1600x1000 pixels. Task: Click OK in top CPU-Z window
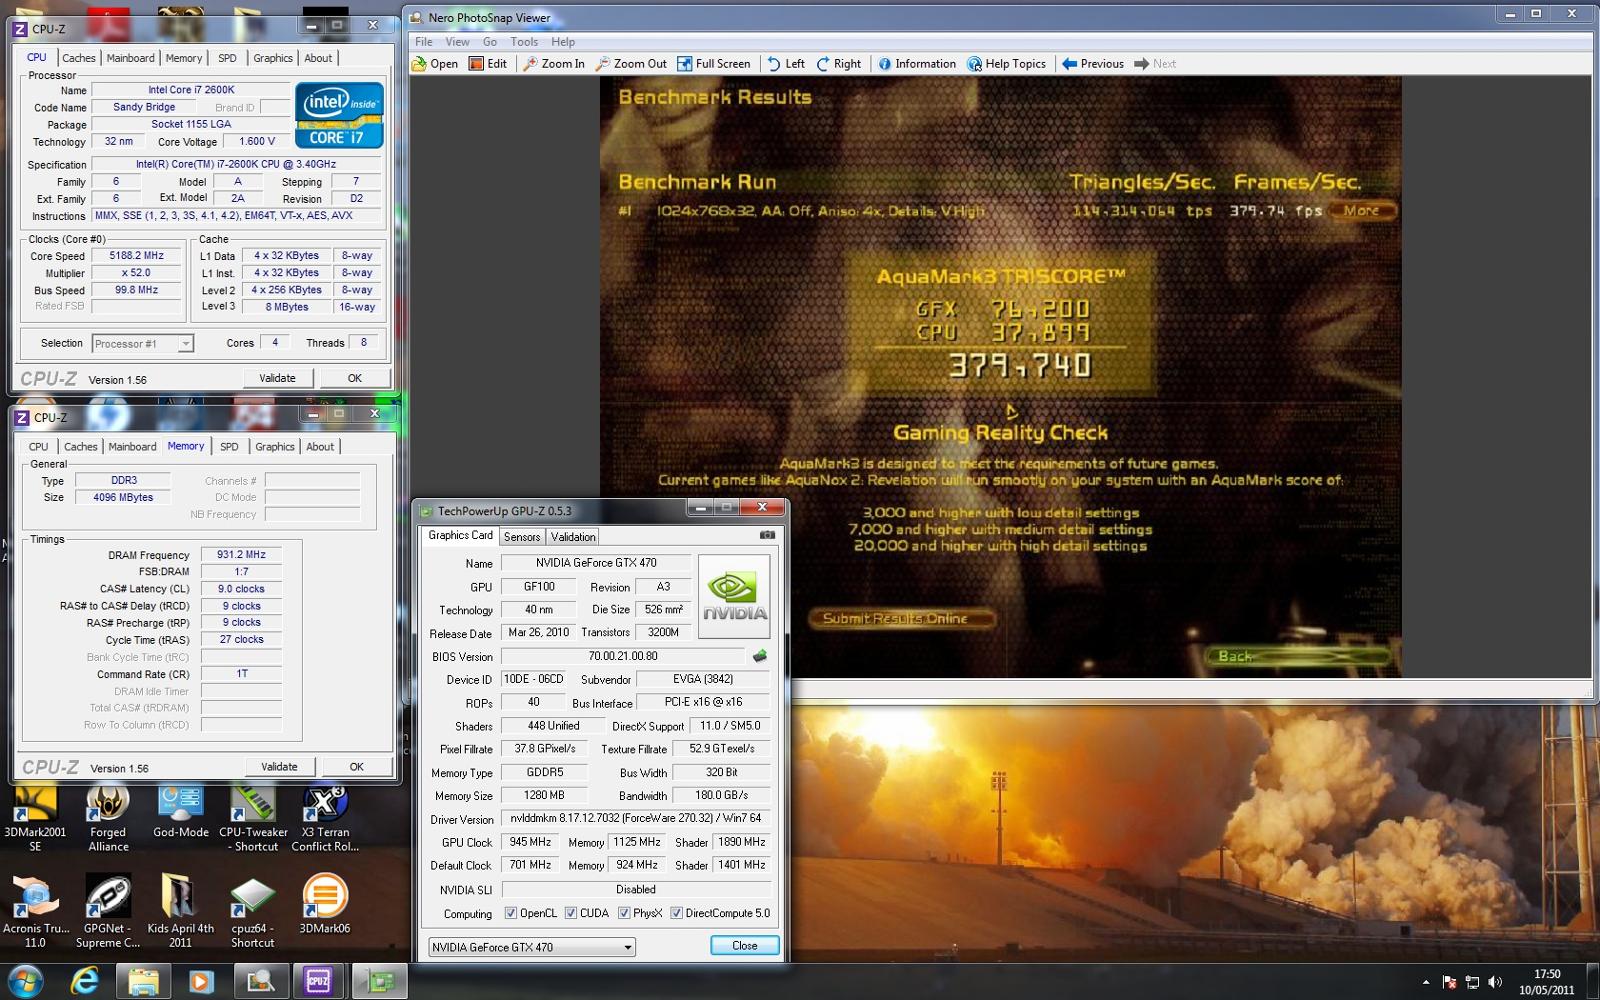tap(354, 378)
